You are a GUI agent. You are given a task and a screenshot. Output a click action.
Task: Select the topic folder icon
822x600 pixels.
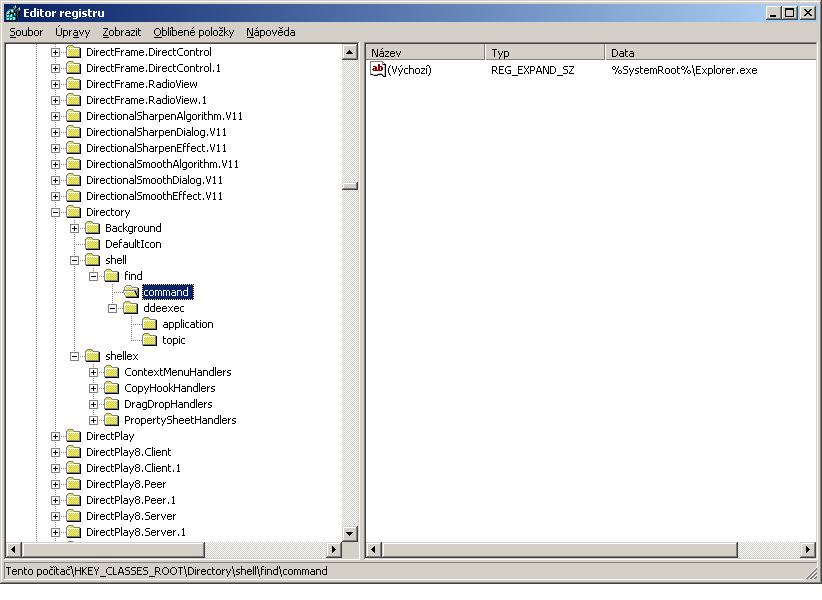(x=149, y=340)
